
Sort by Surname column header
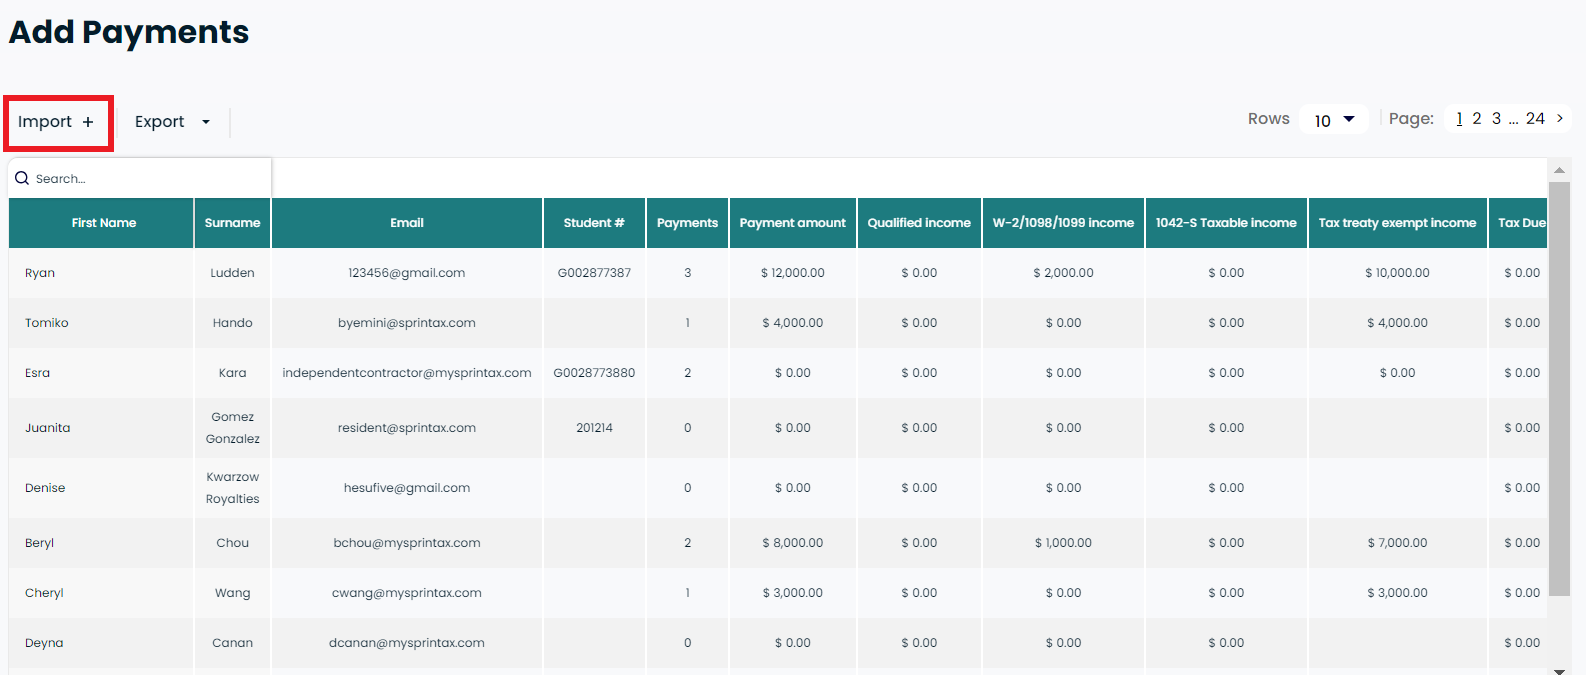tap(232, 223)
